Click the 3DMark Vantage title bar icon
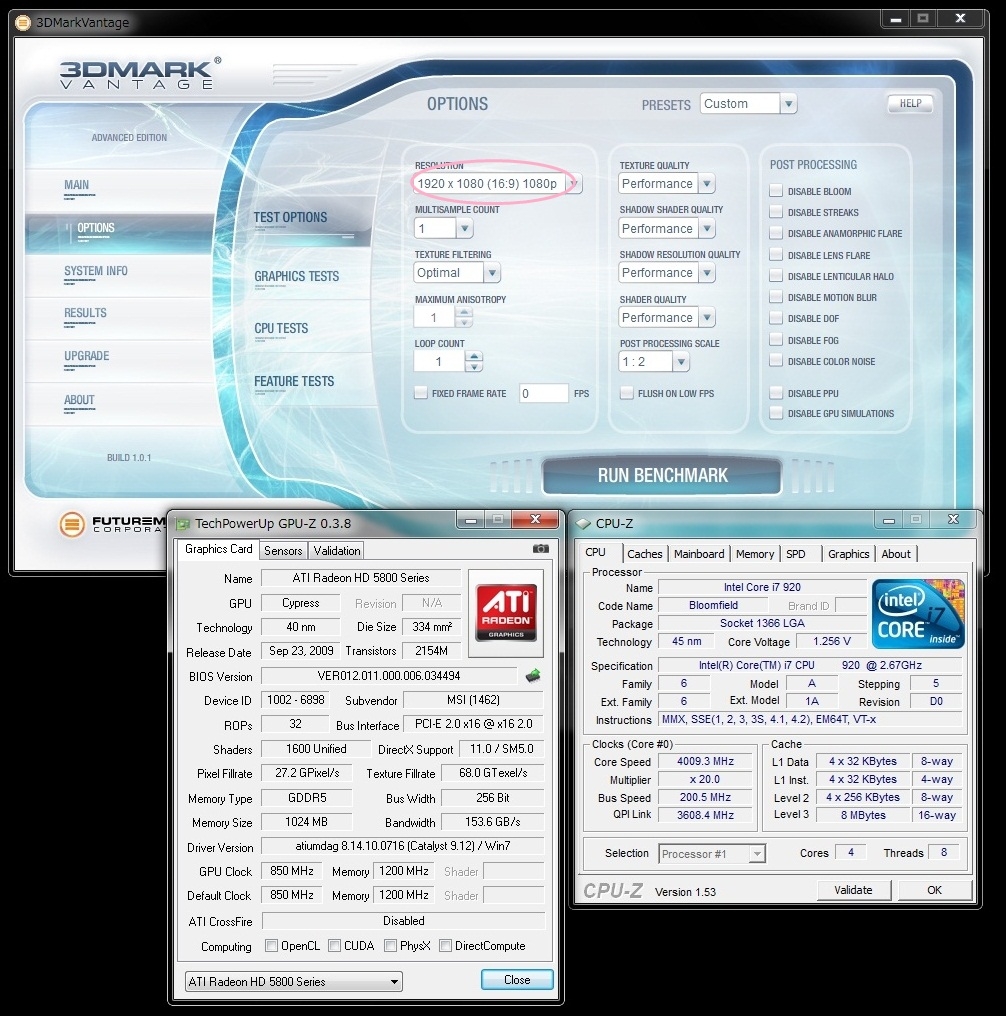This screenshot has height=1016, width=1006. point(23,23)
